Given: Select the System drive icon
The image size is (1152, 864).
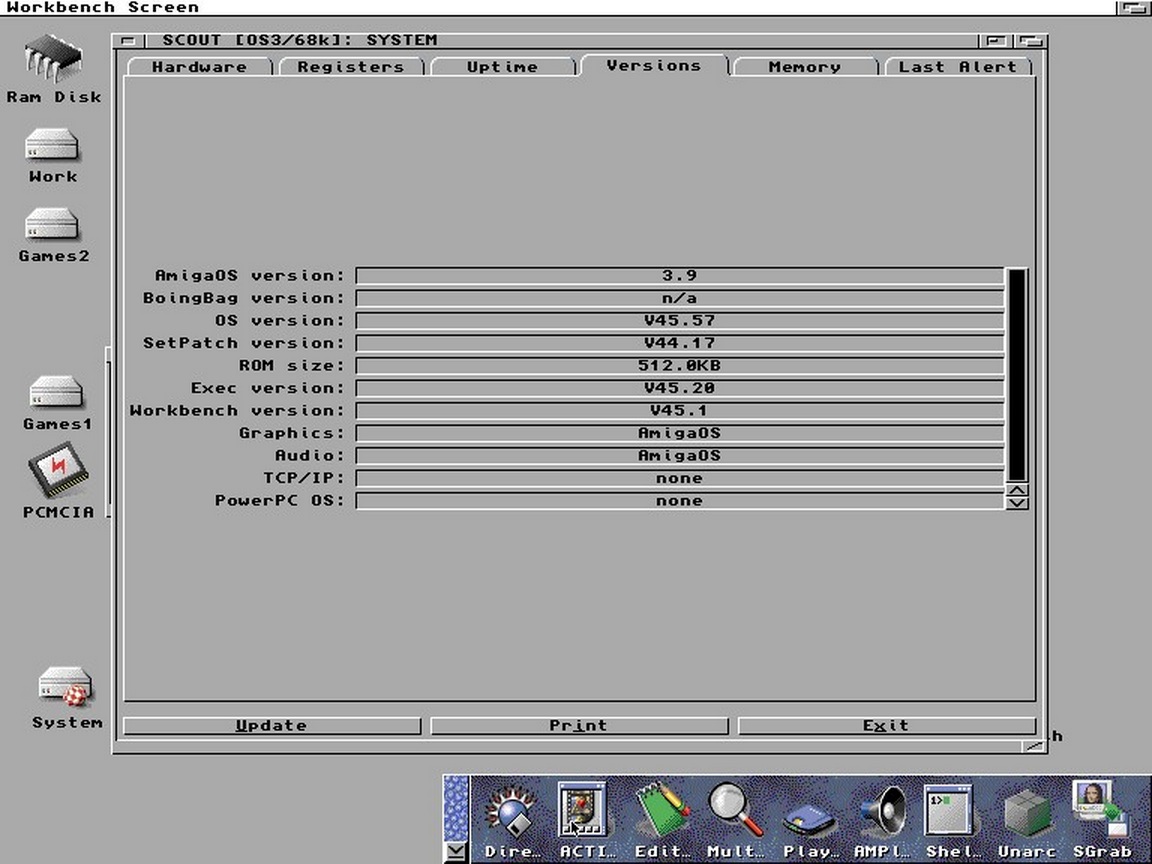Looking at the screenshot, I should pos(66,697).
